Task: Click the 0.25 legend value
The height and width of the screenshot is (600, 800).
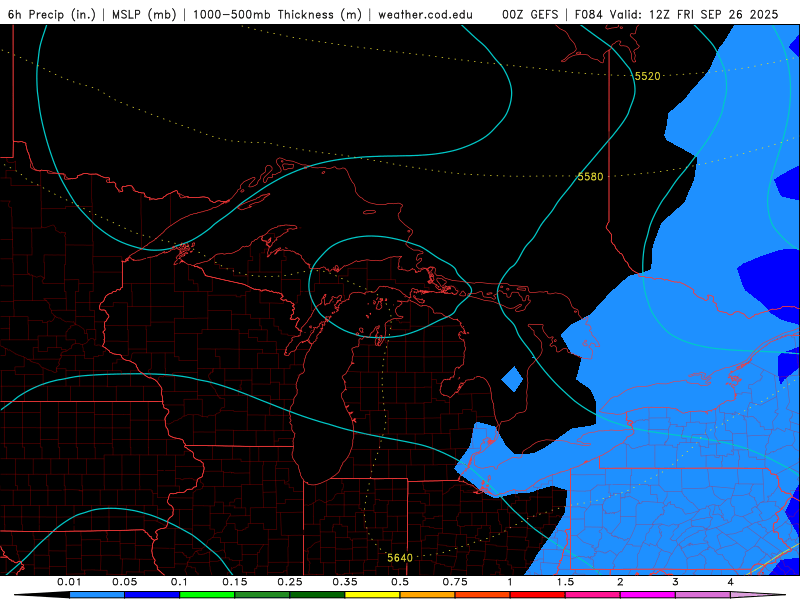Action: pyautogui.click(x=290, y=582)
